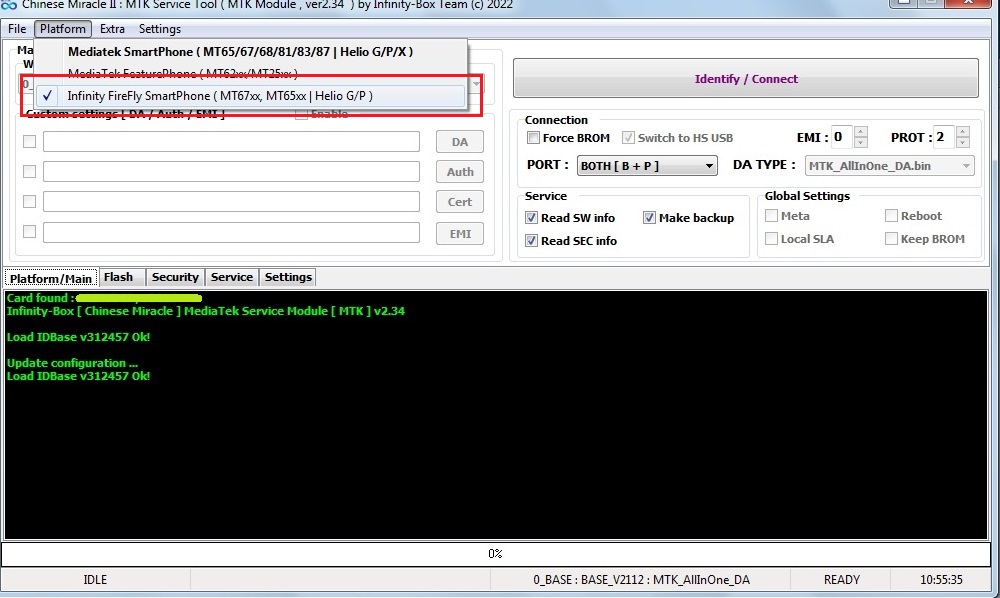Increase the EMI value with up arrow
1000x598 pixels.
pyautogui.click(x=860, y=132)
